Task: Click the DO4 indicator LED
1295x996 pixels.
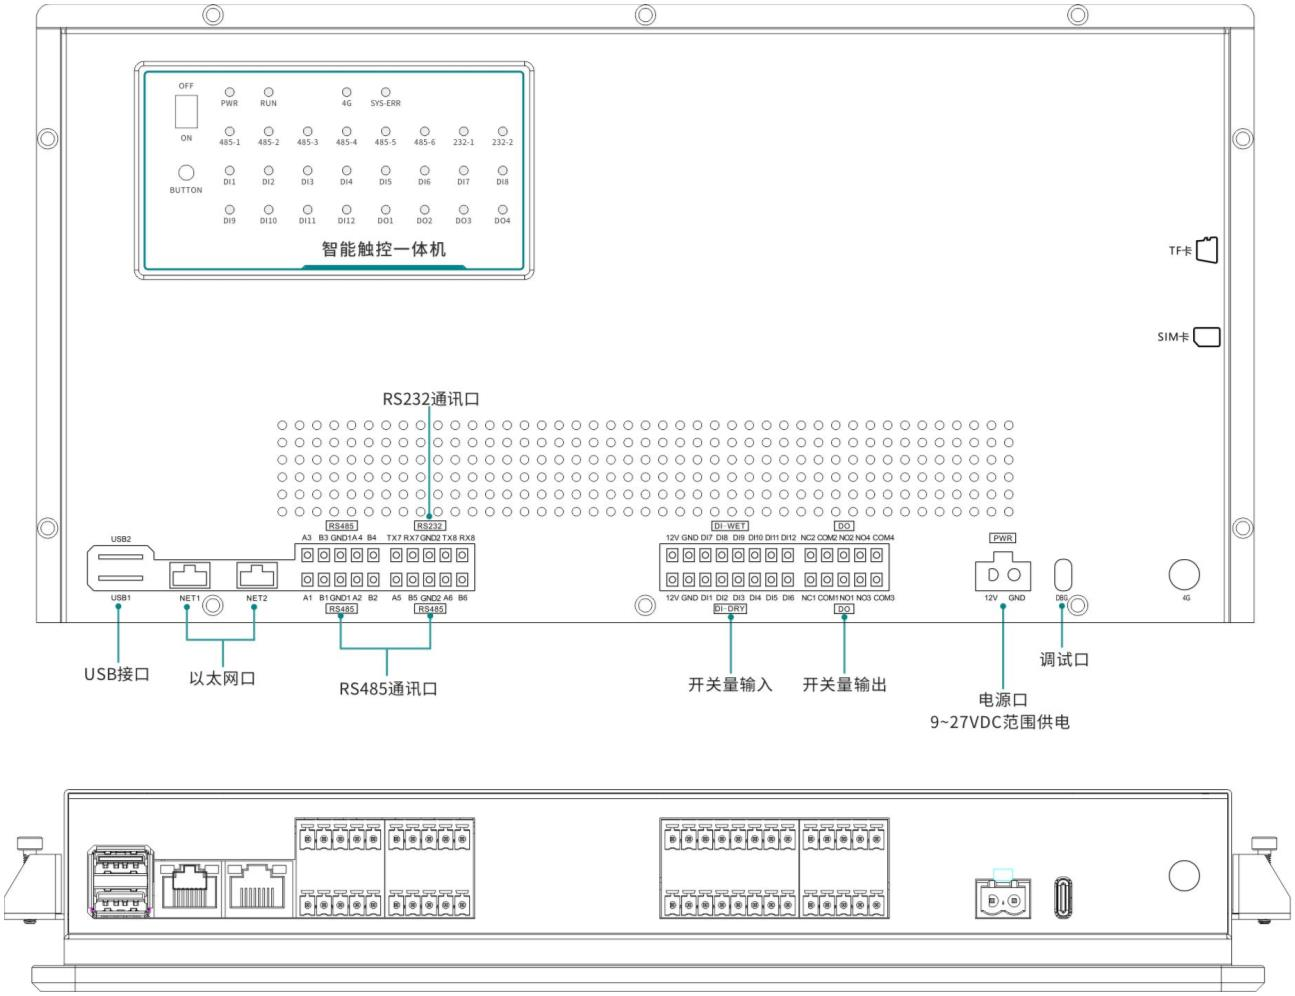Action: coord(502,210)
